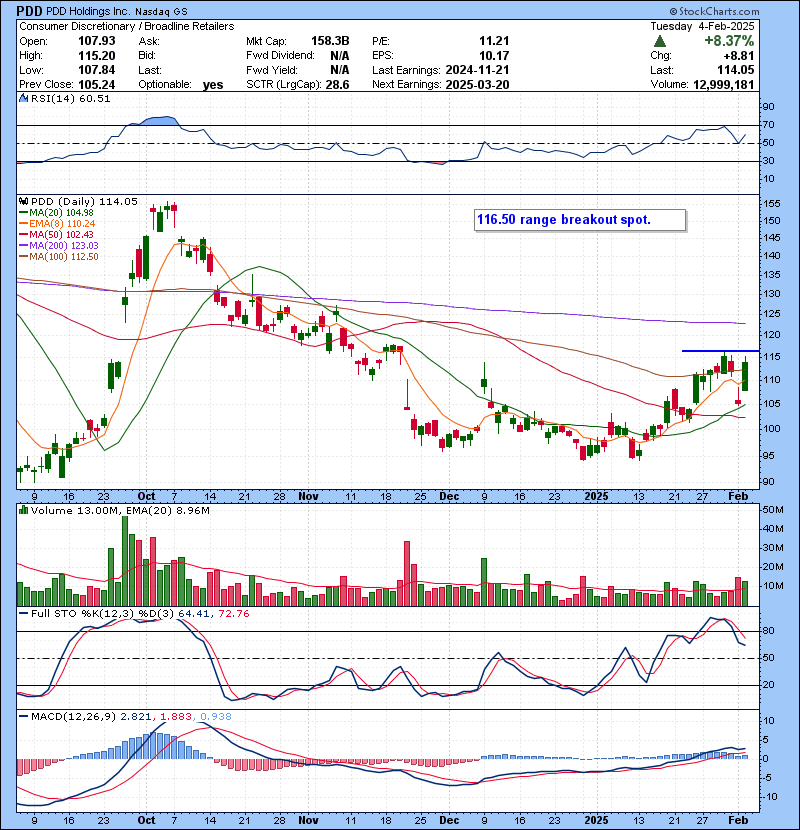
Task: Click the stochastic %D value 72.76
Action: (x=233, y=614)
